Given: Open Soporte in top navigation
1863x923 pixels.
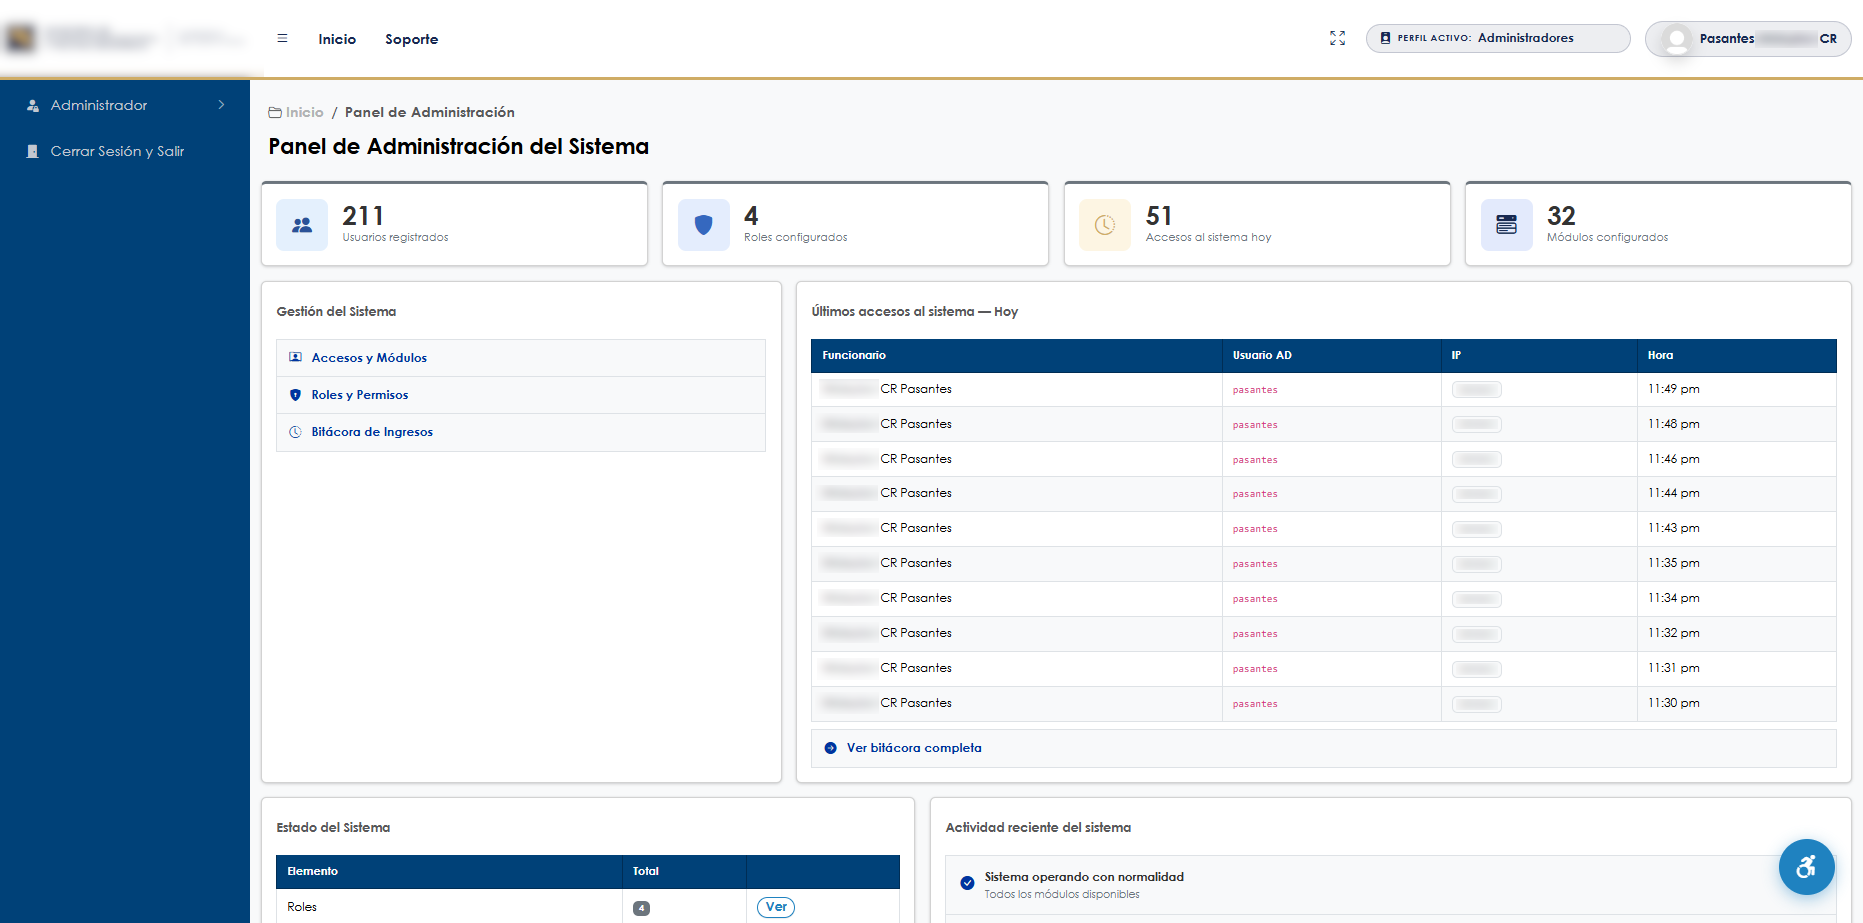Looking at the screenshot, I should 412,39.
